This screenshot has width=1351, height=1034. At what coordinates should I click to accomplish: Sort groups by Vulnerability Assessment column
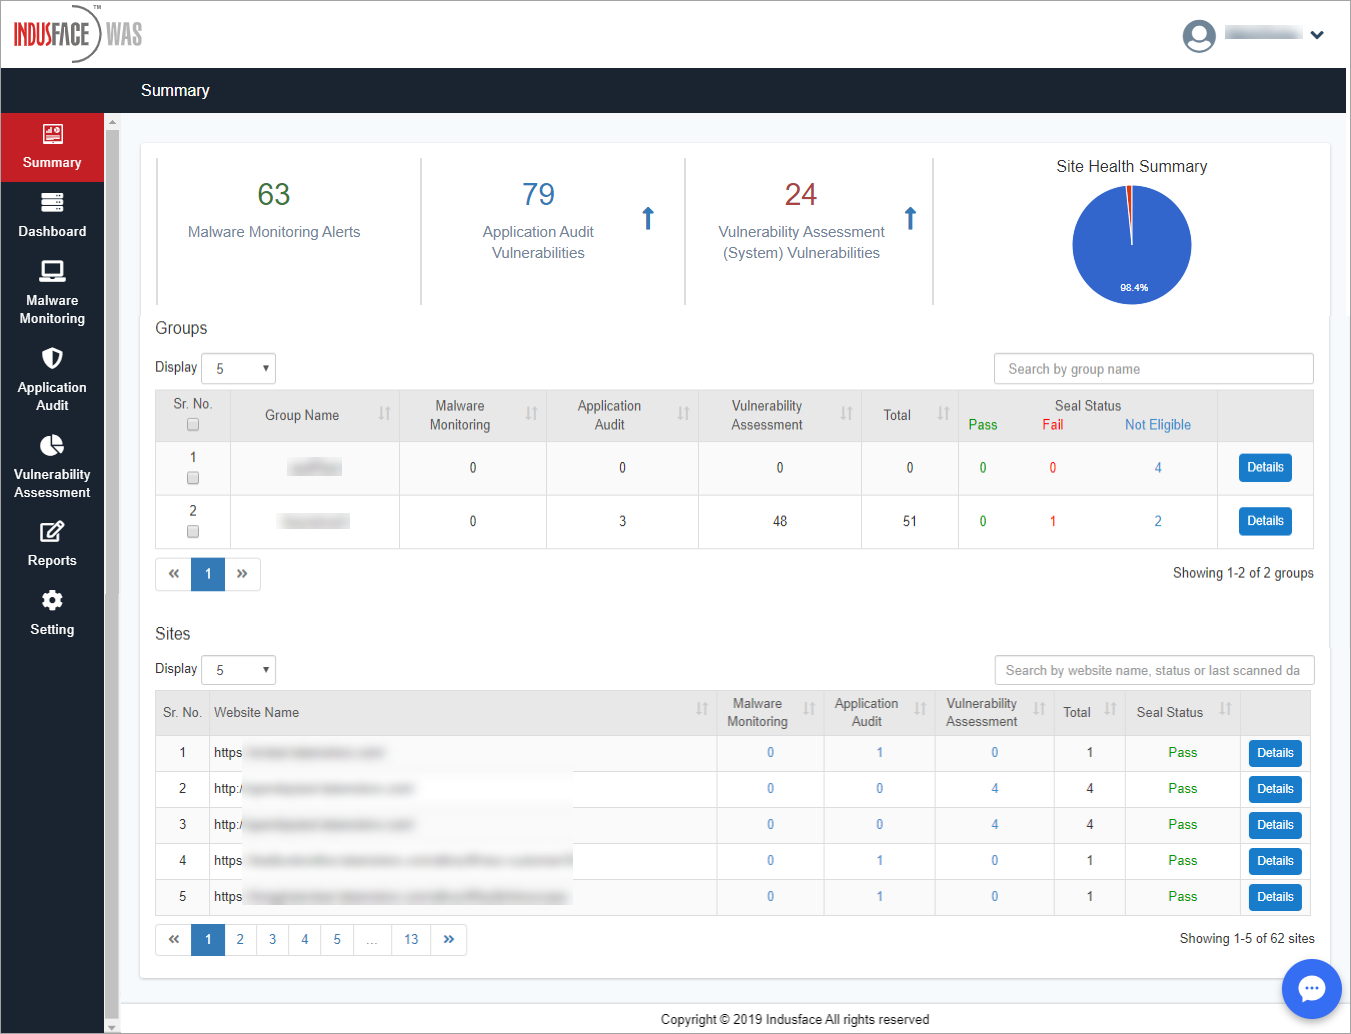coord(846,413)
